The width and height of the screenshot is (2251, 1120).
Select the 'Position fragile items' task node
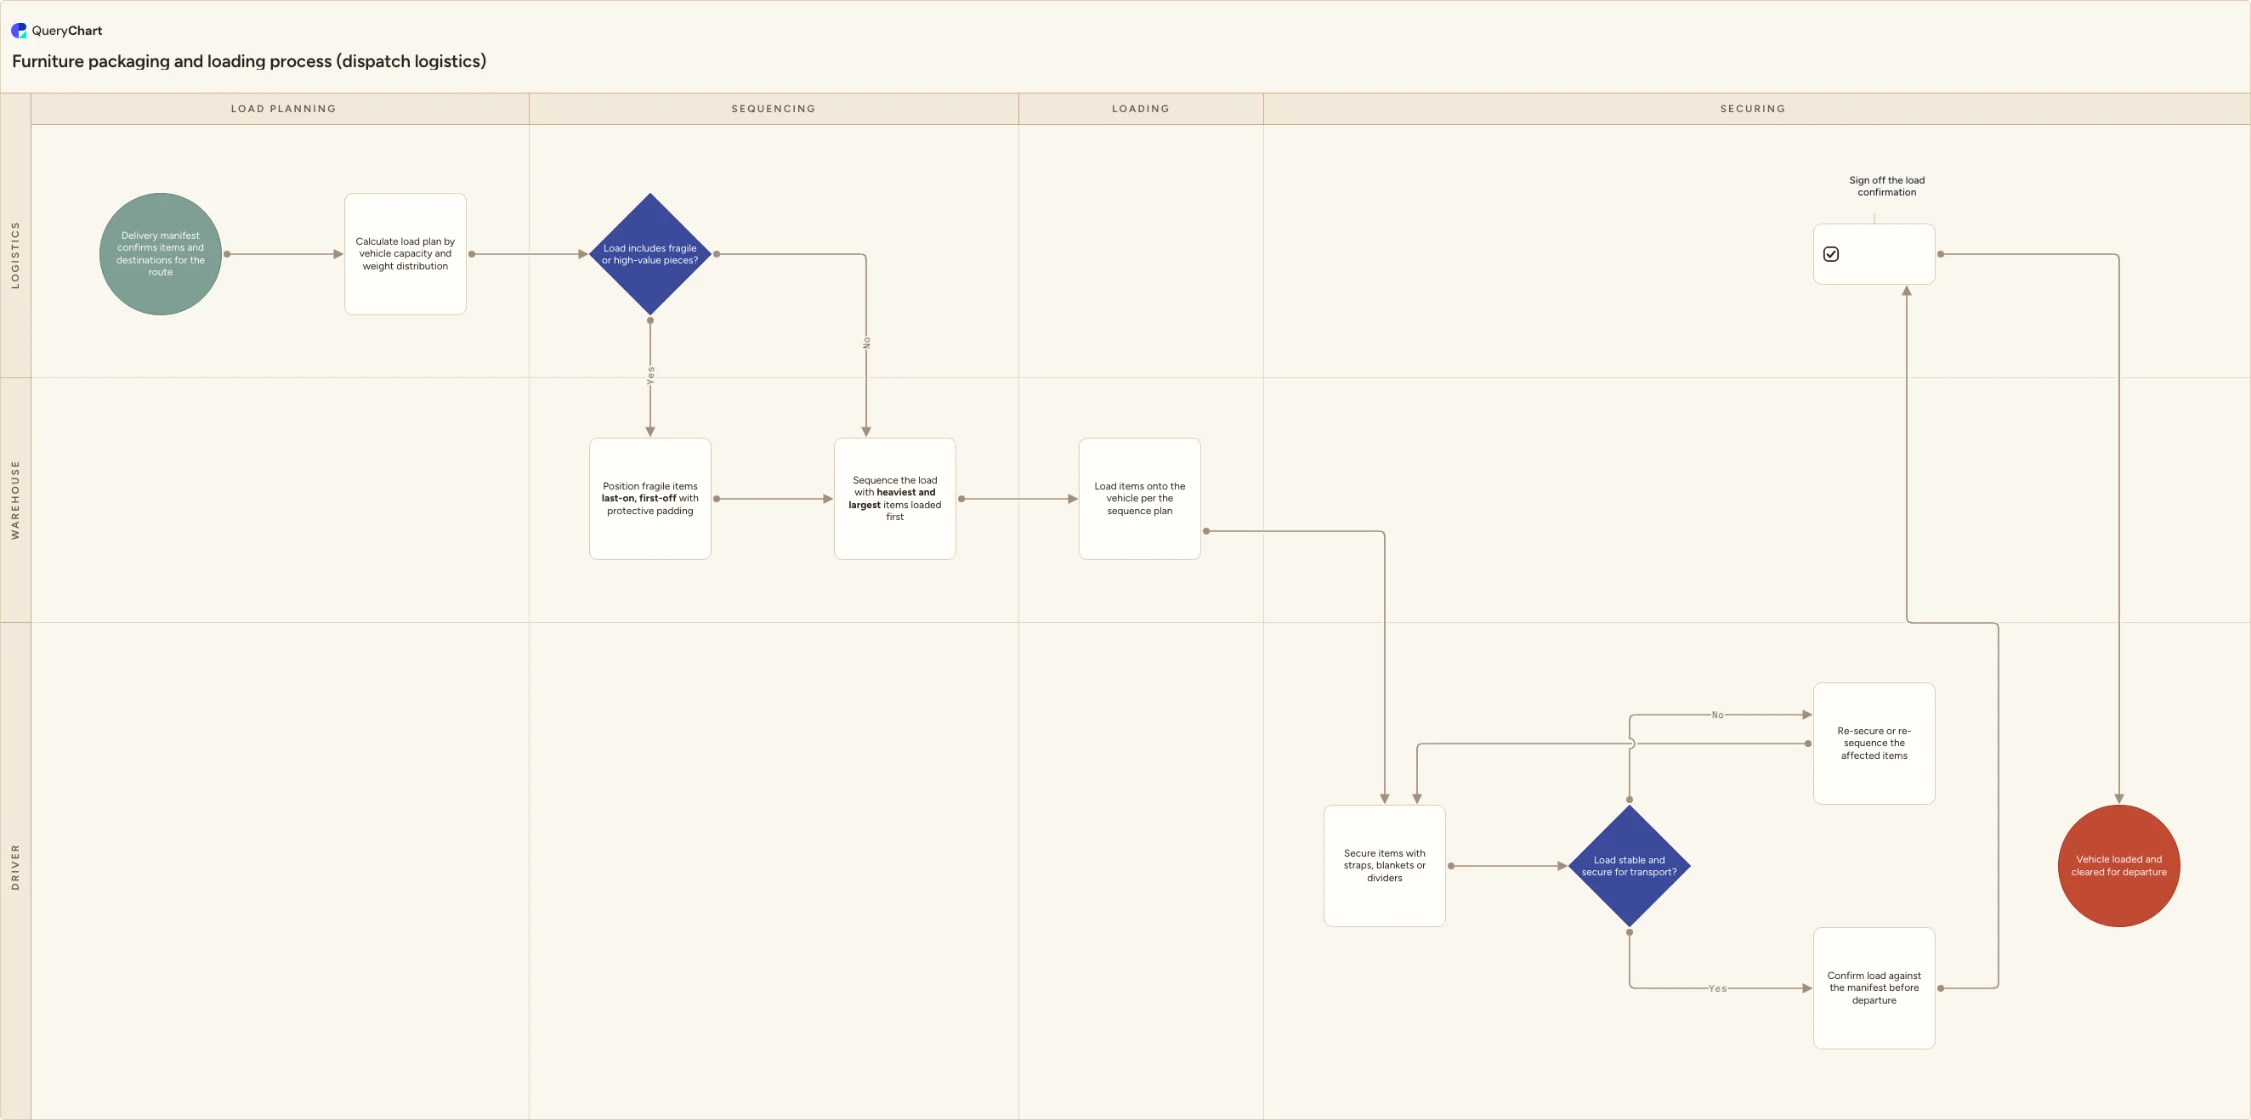click(650, 499)
